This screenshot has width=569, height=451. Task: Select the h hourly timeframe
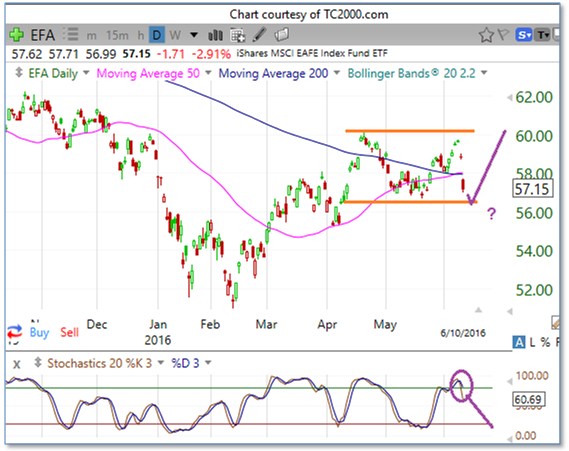click(141, 35)
